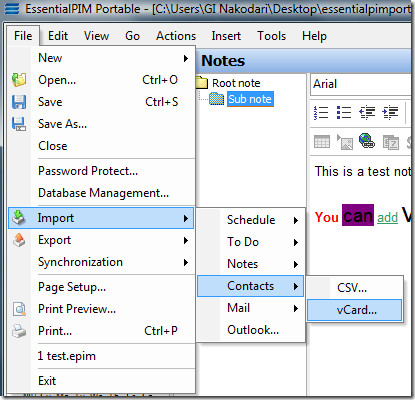Click the EssentialPIM title bar icon

12,8
